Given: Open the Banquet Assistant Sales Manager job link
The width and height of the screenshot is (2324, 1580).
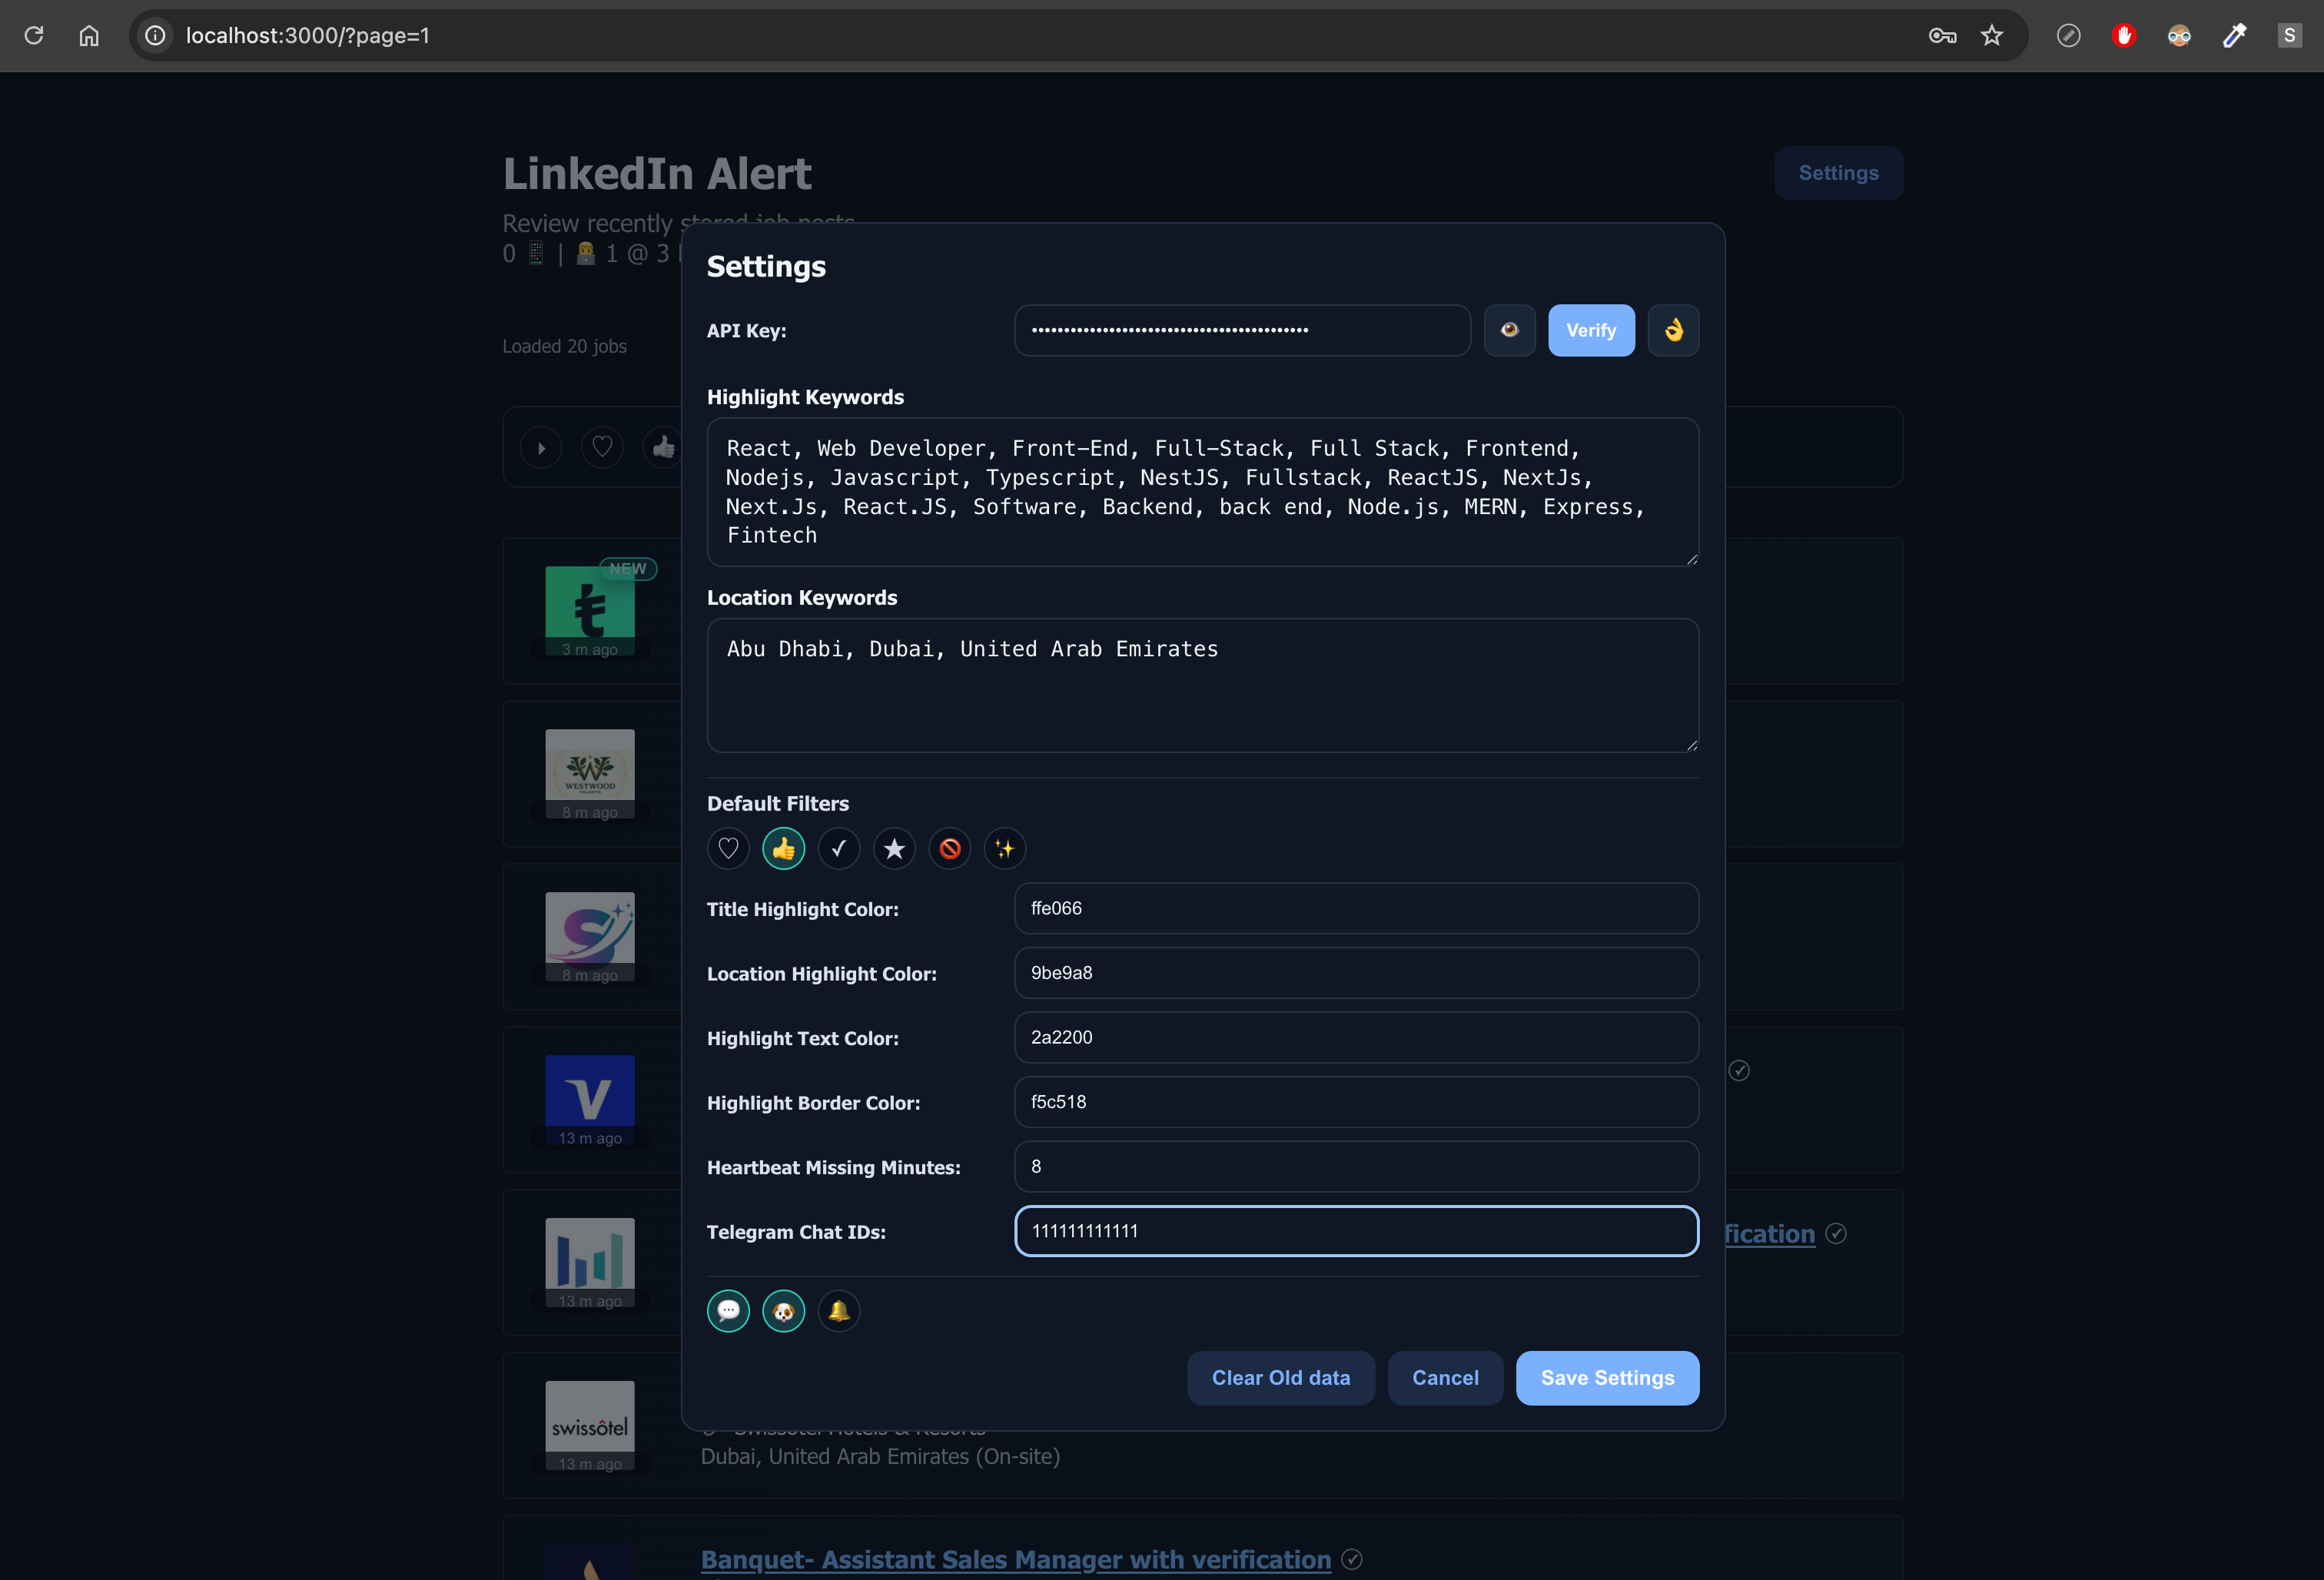Looking at the screenshot, I should click(1015, 1559).
